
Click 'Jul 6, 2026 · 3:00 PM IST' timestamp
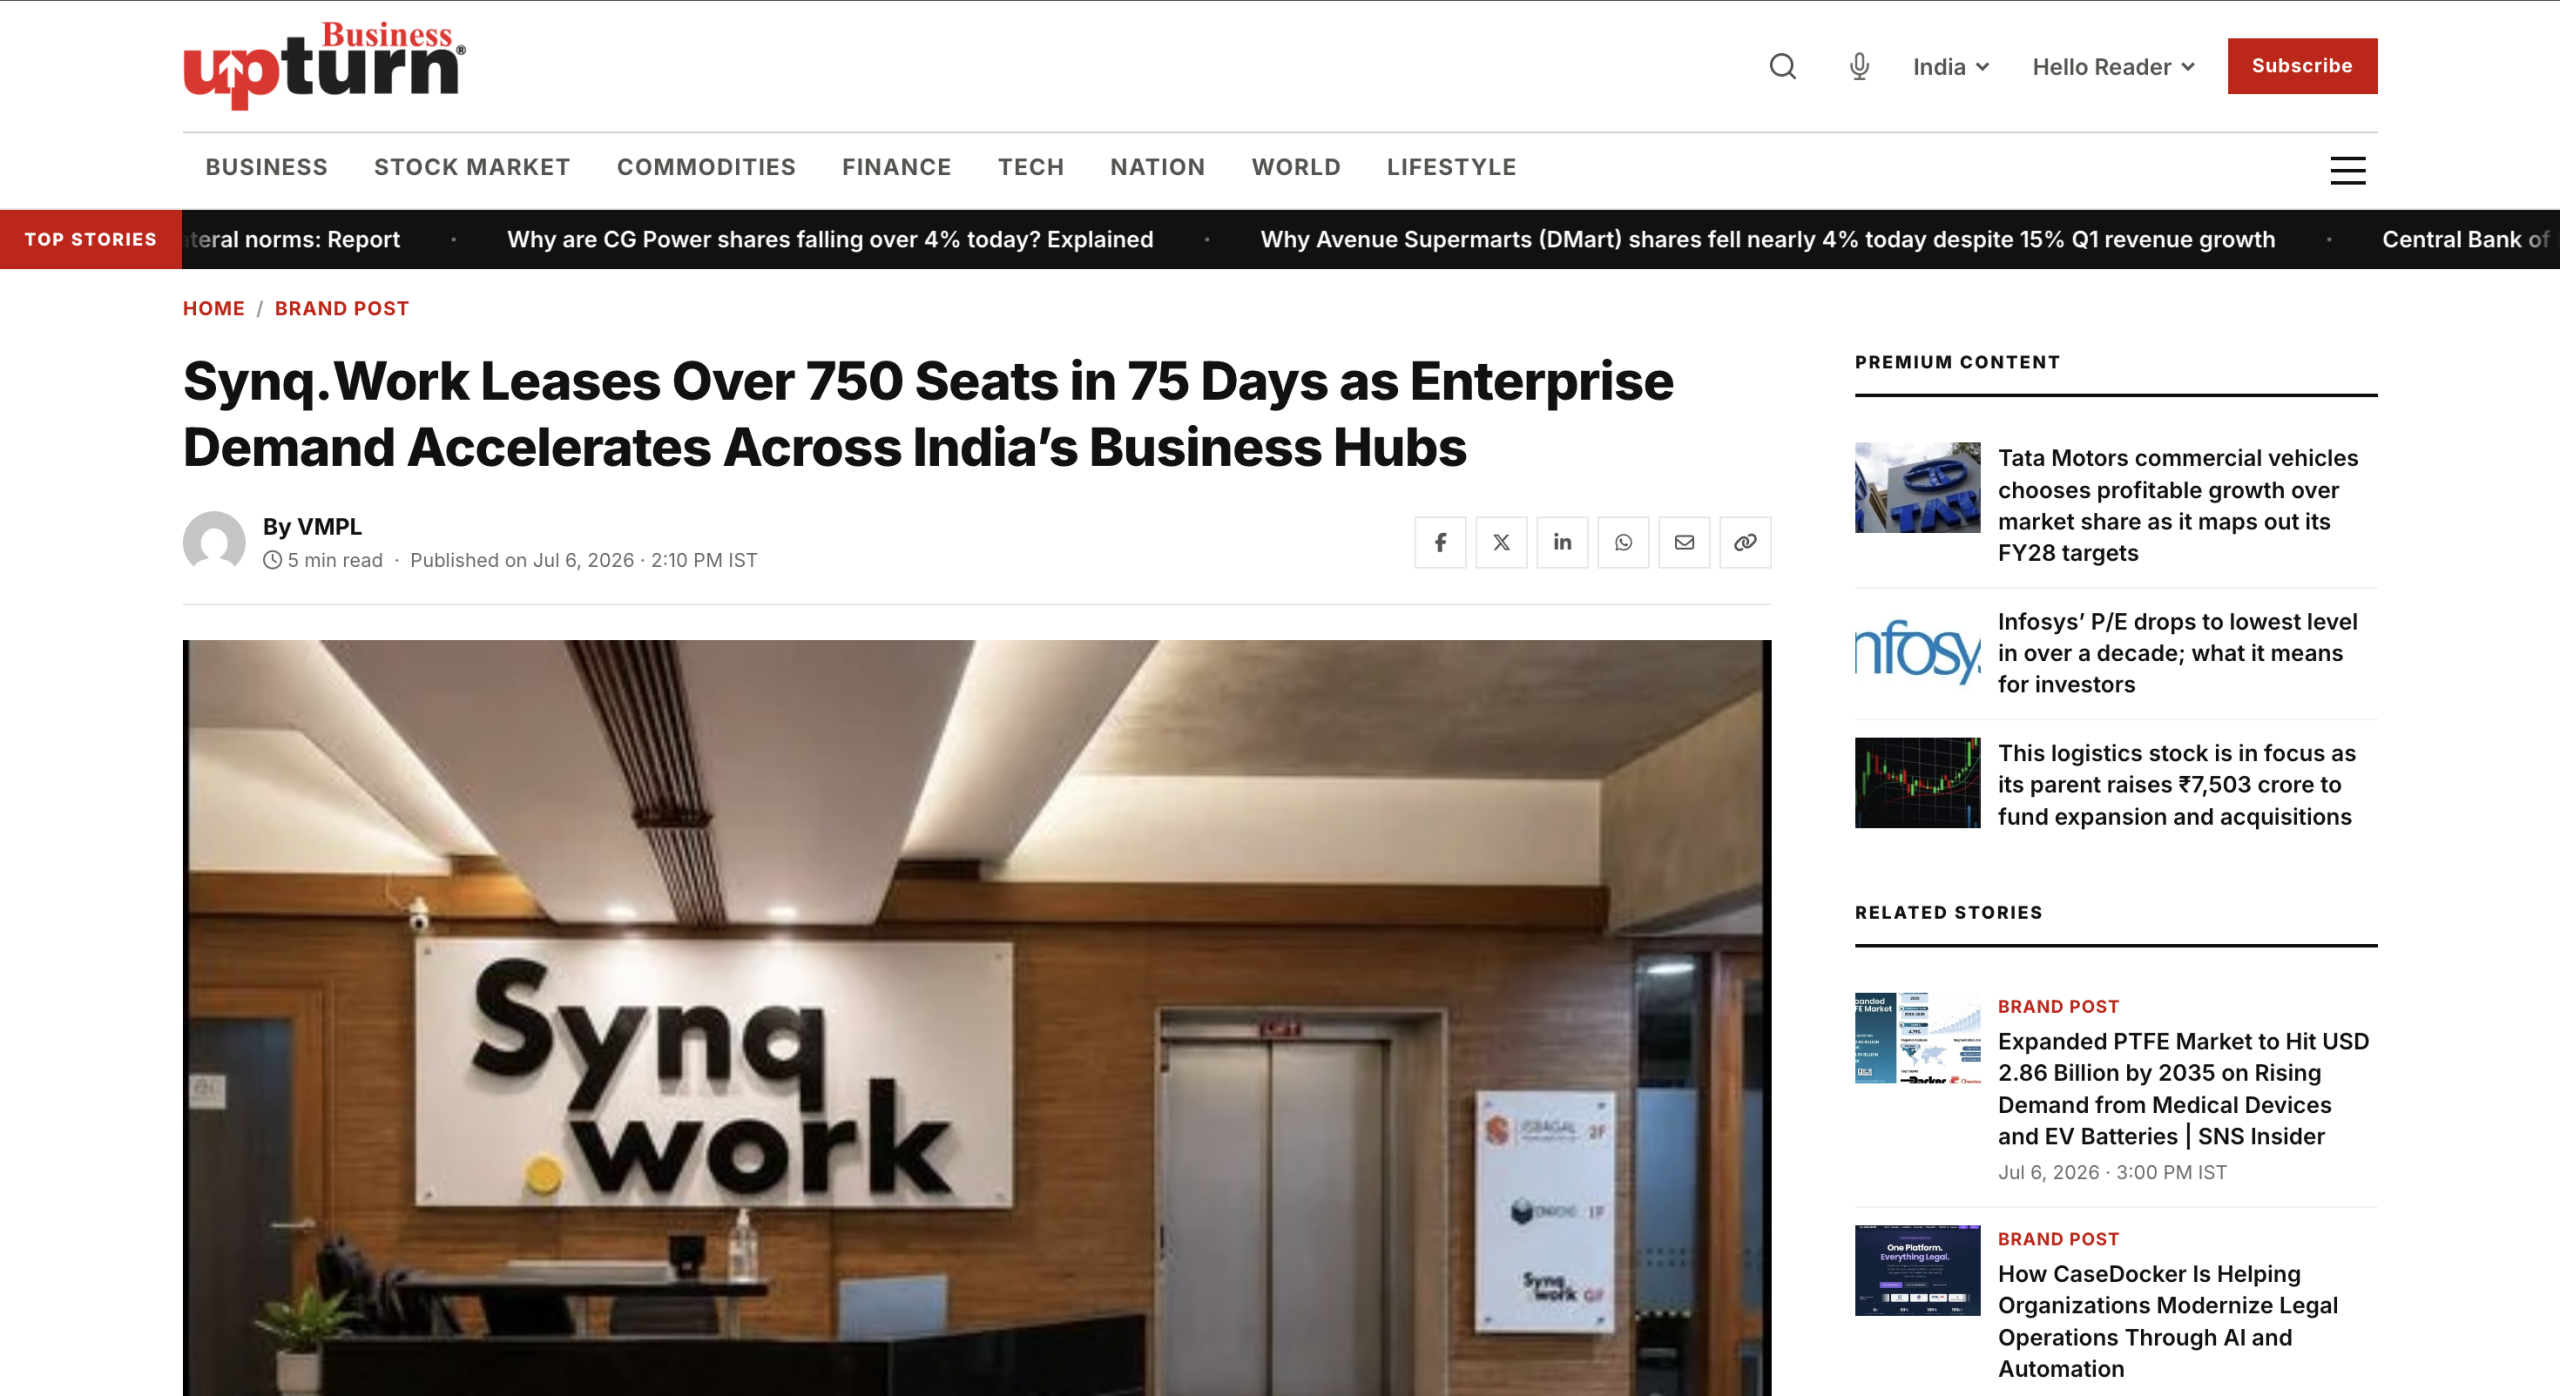click(2112, 1172)
